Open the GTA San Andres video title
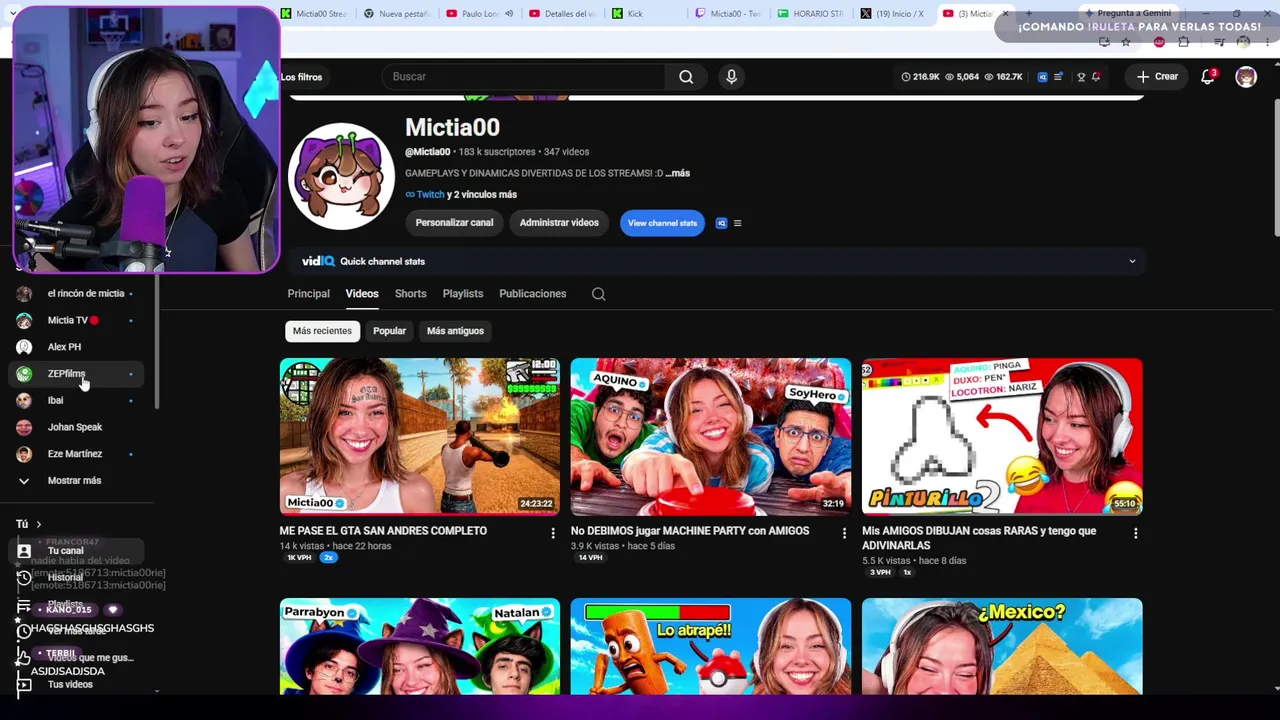 pos(383,531)
